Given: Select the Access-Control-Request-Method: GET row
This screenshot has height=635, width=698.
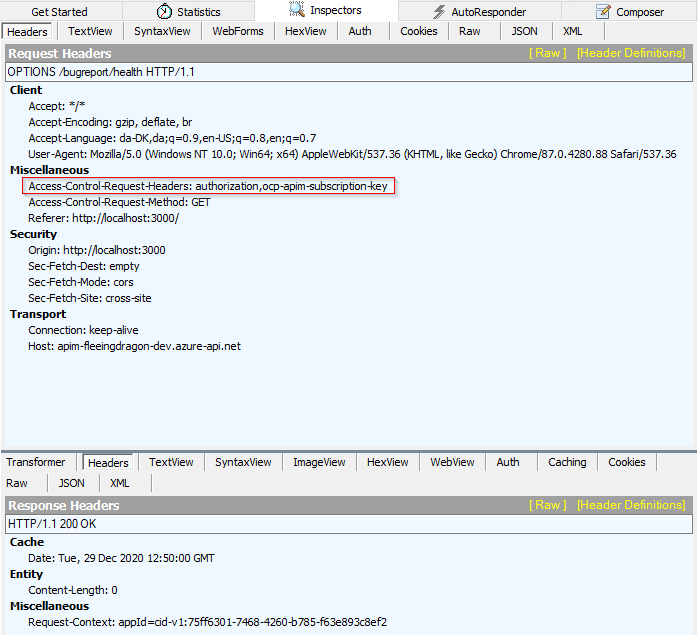Looking at the screenshot, I should (119, 203).
